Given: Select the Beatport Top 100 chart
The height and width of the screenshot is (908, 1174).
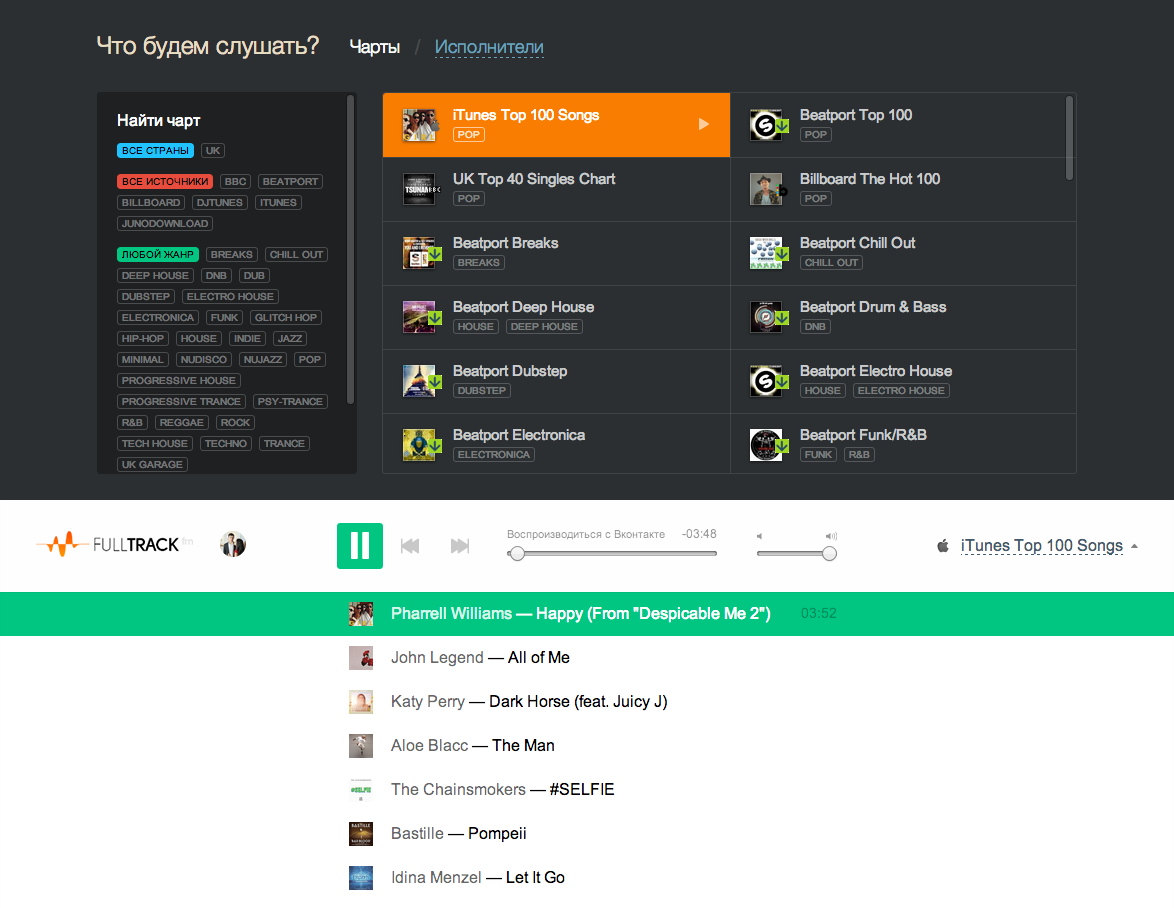Looking at the screenshot, I should click(903, 125).
